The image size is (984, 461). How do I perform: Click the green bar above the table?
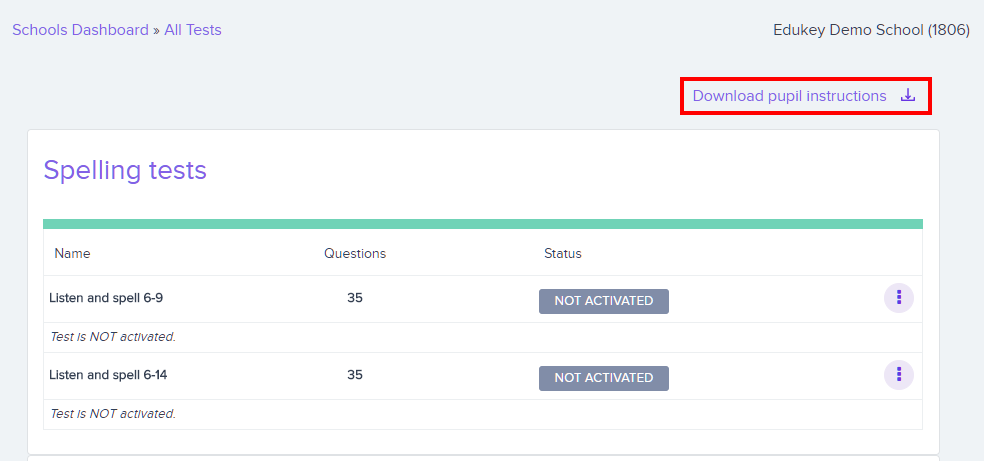483,224
